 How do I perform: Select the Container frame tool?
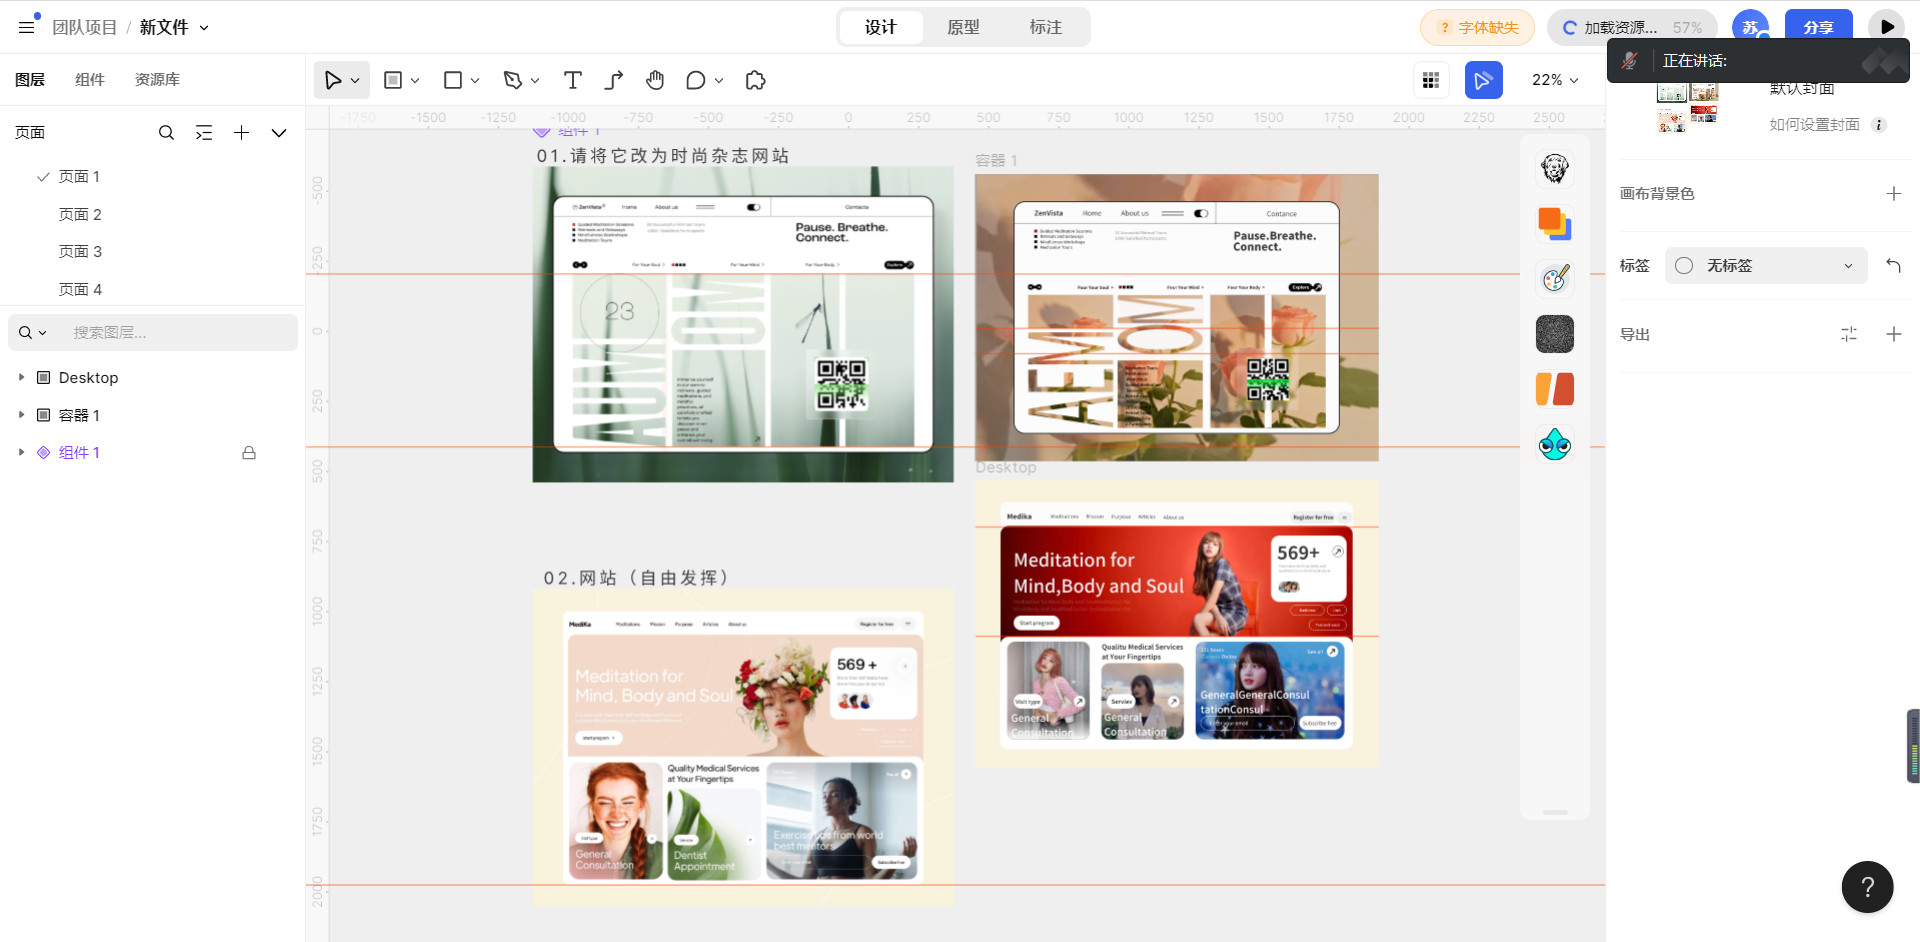[393, 80]
